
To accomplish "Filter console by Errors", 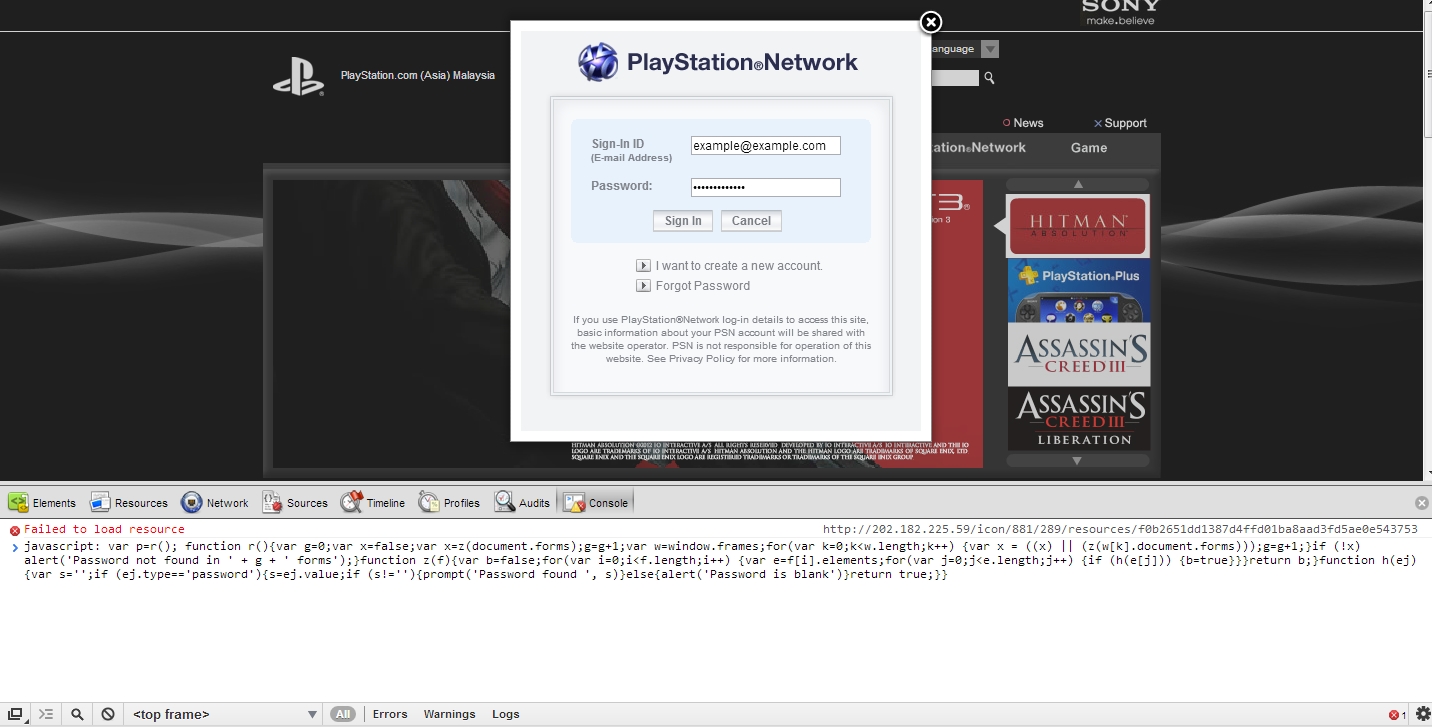I will [x=390, y=714].
